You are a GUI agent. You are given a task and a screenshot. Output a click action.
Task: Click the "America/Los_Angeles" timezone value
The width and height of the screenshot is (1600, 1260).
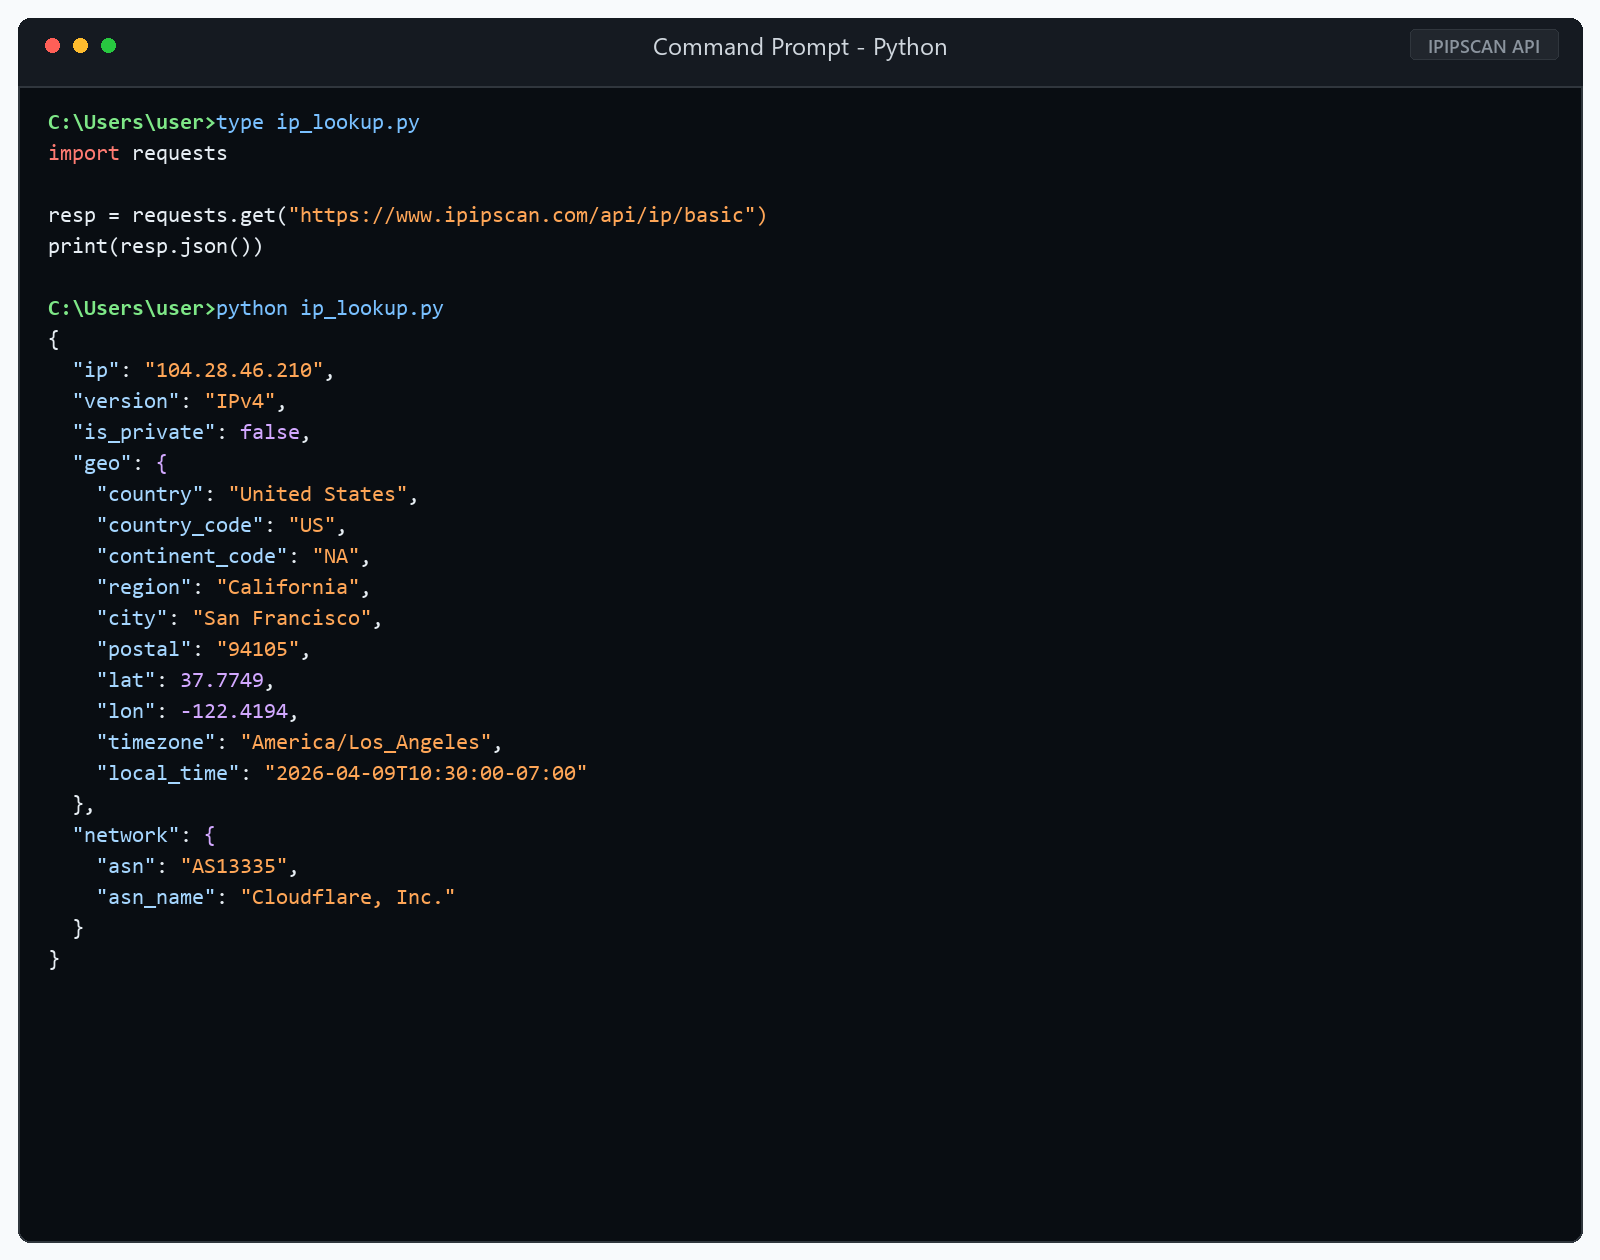point(366,742)
